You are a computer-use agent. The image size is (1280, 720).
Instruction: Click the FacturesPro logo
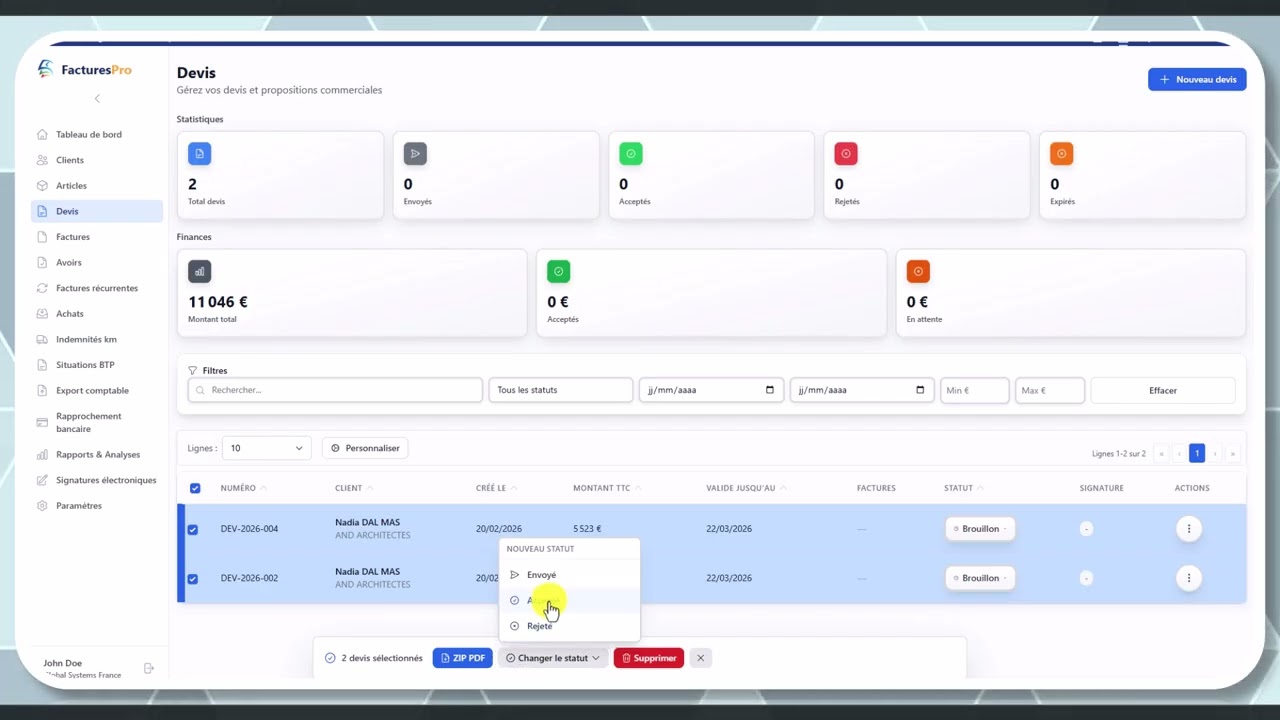click(x=84, y=69)
